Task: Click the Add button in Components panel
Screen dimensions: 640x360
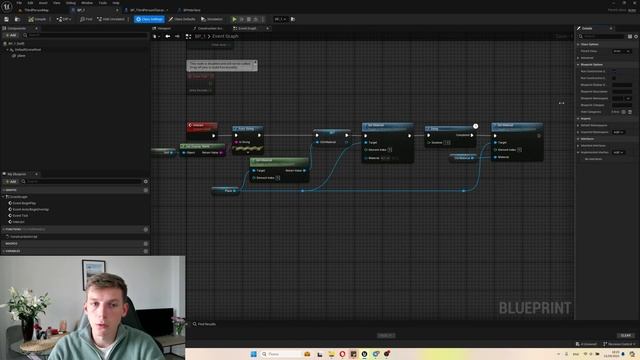Action: pyautogui.click(x=11, y=36)
